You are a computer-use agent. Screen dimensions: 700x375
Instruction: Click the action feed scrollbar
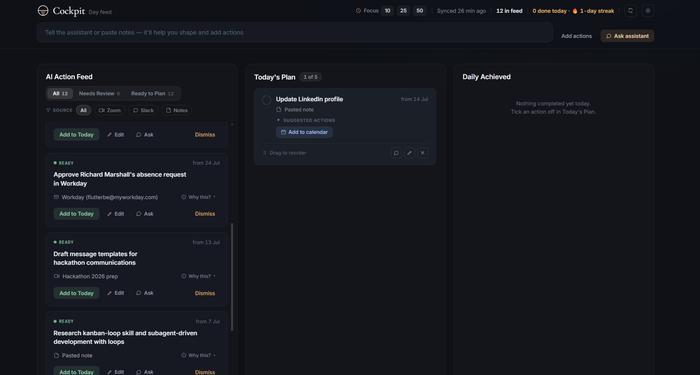click(x=232, y=277)
